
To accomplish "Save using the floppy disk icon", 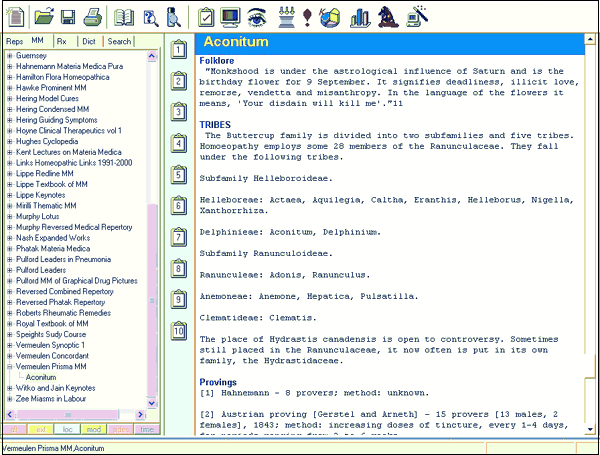I will point(68,17).
